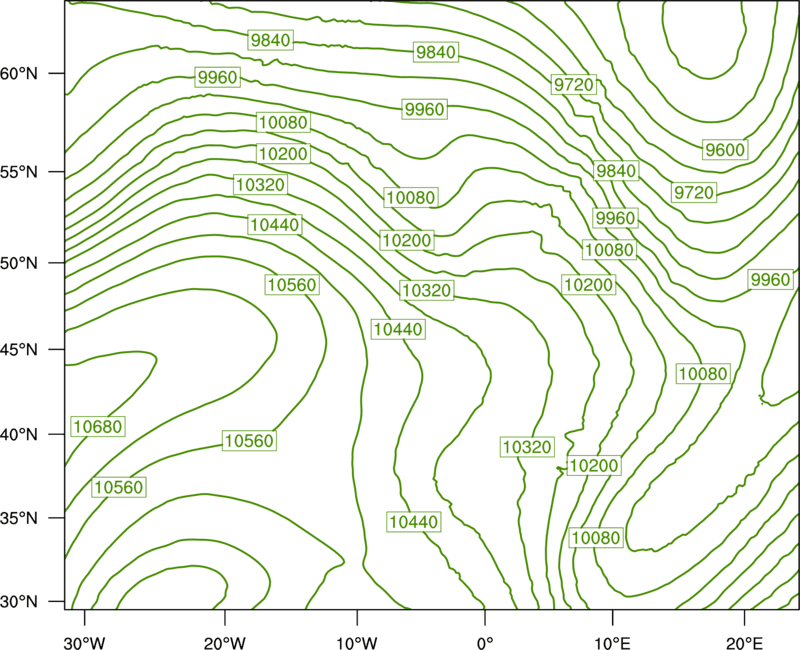Click the 9960 label at the far right edge
The image size is (800, 650).
(770, 280)
